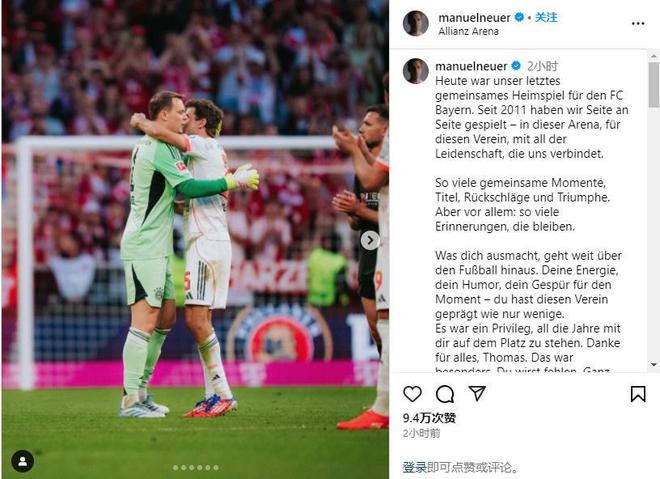
Task: Click the blue verified badge in header
Action: tap(519, 17)
